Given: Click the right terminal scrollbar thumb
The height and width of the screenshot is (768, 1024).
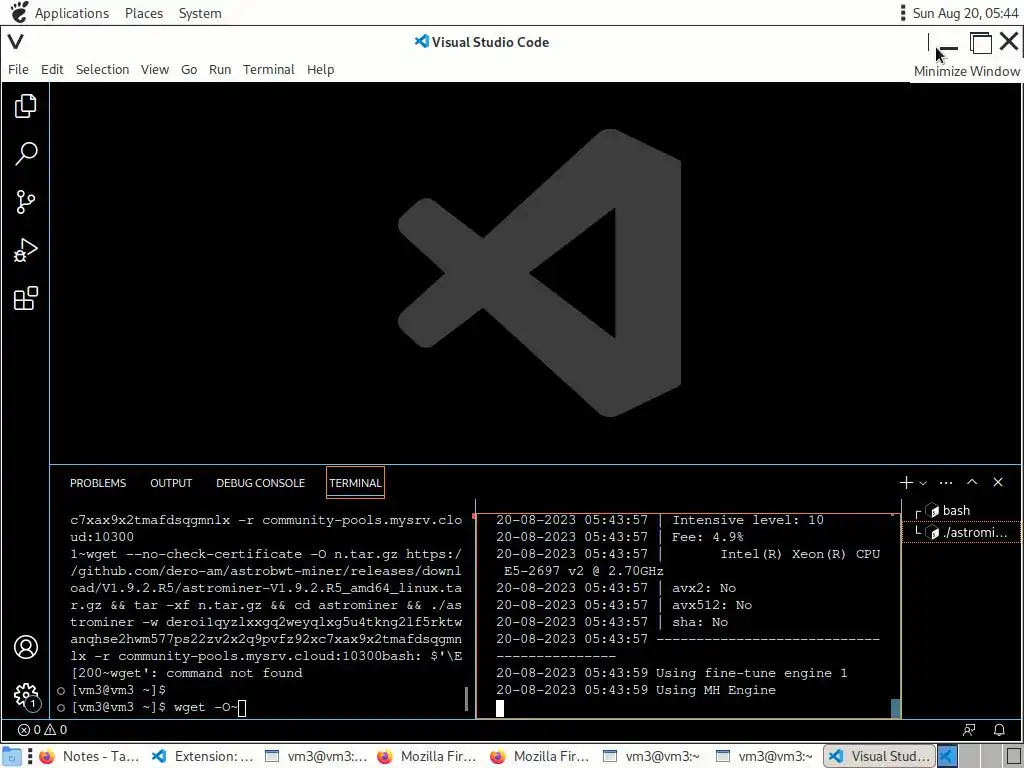Looking at the screenshot, I should [895, 707].
